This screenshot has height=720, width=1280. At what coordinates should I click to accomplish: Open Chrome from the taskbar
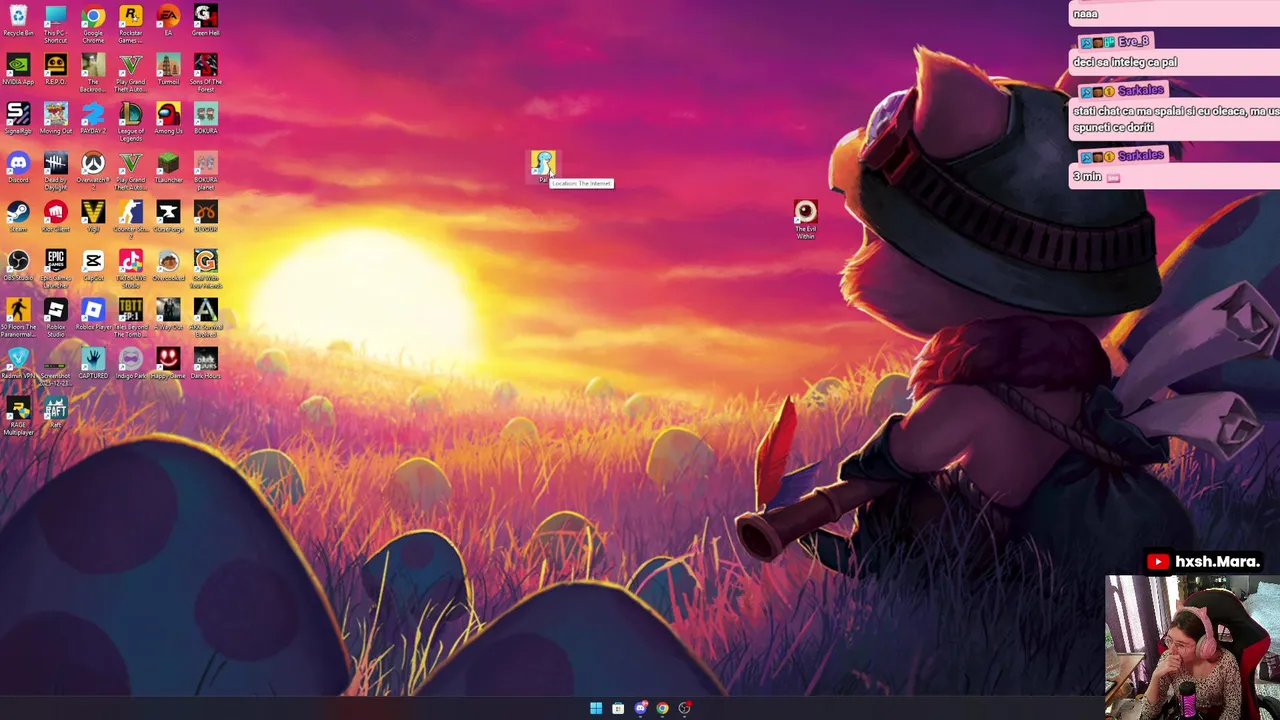tap(662, 708)
